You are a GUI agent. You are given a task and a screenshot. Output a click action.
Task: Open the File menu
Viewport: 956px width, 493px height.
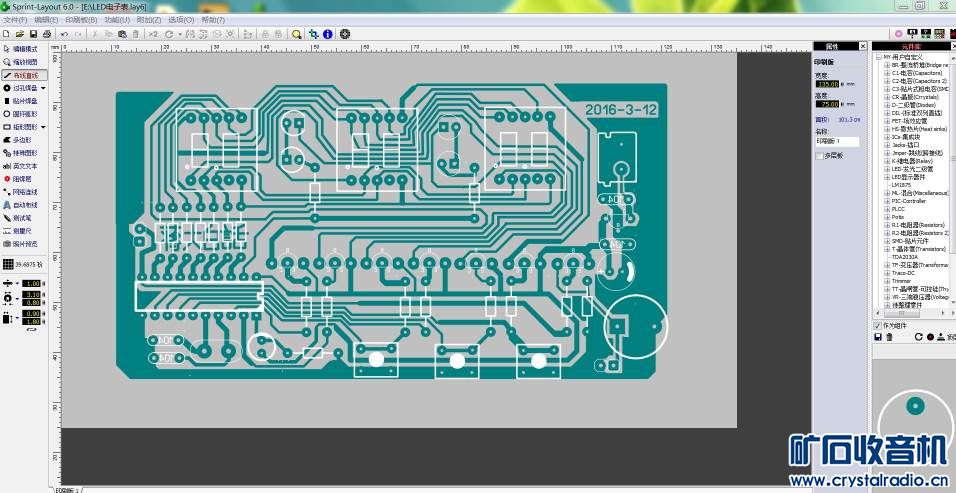click(x=14, y=19)
